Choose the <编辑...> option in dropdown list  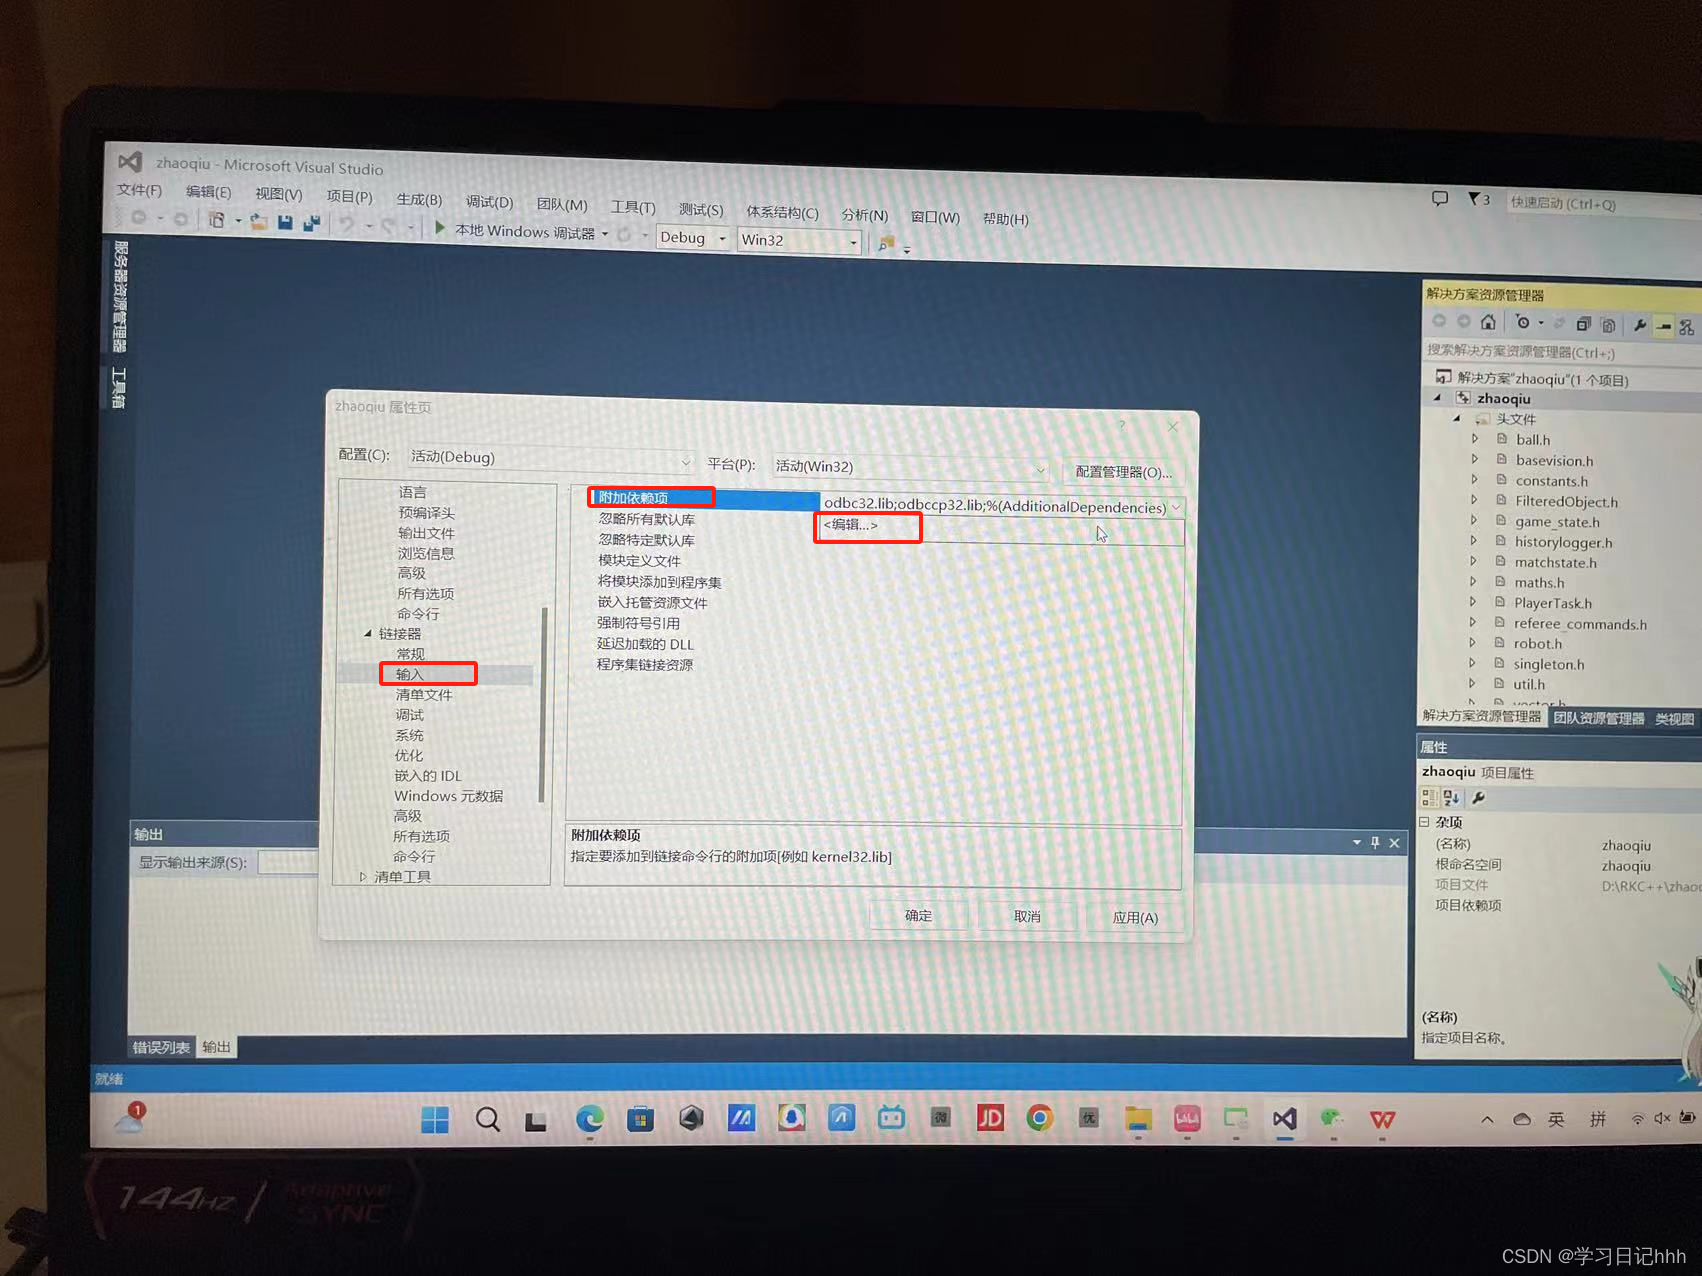(x=850, y=525)
